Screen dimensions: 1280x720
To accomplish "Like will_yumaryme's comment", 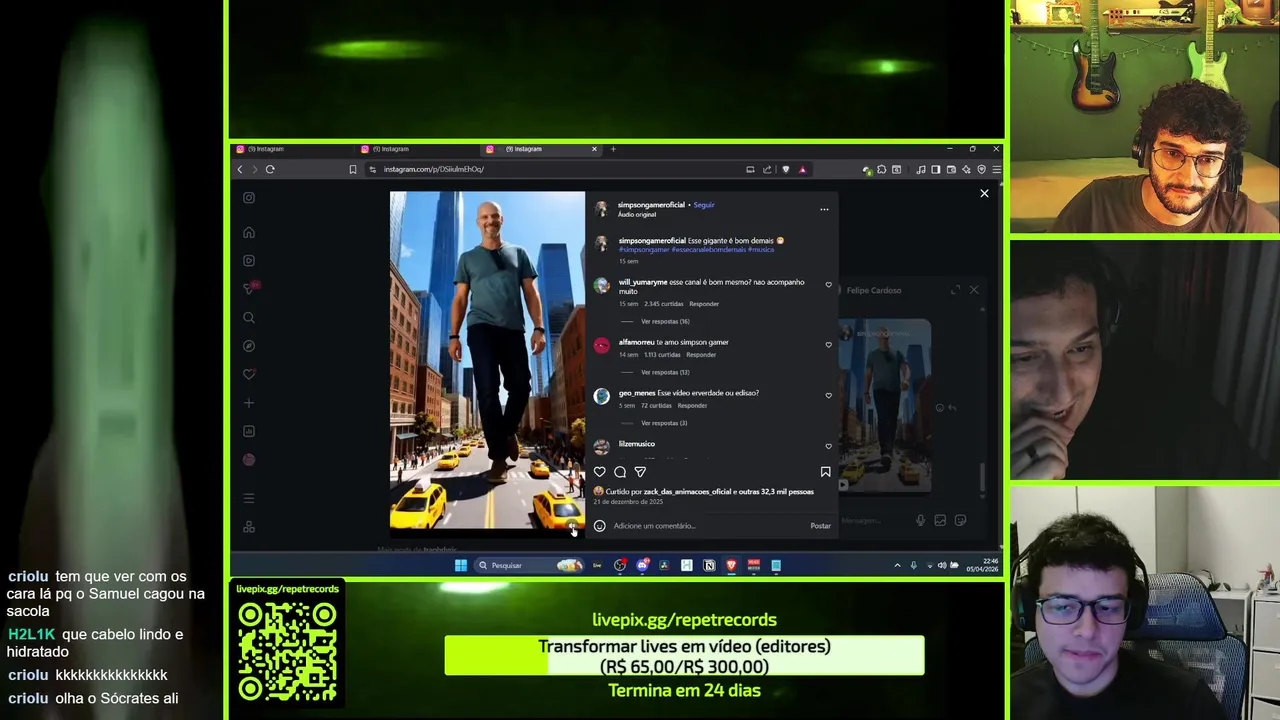I will 828,285.
